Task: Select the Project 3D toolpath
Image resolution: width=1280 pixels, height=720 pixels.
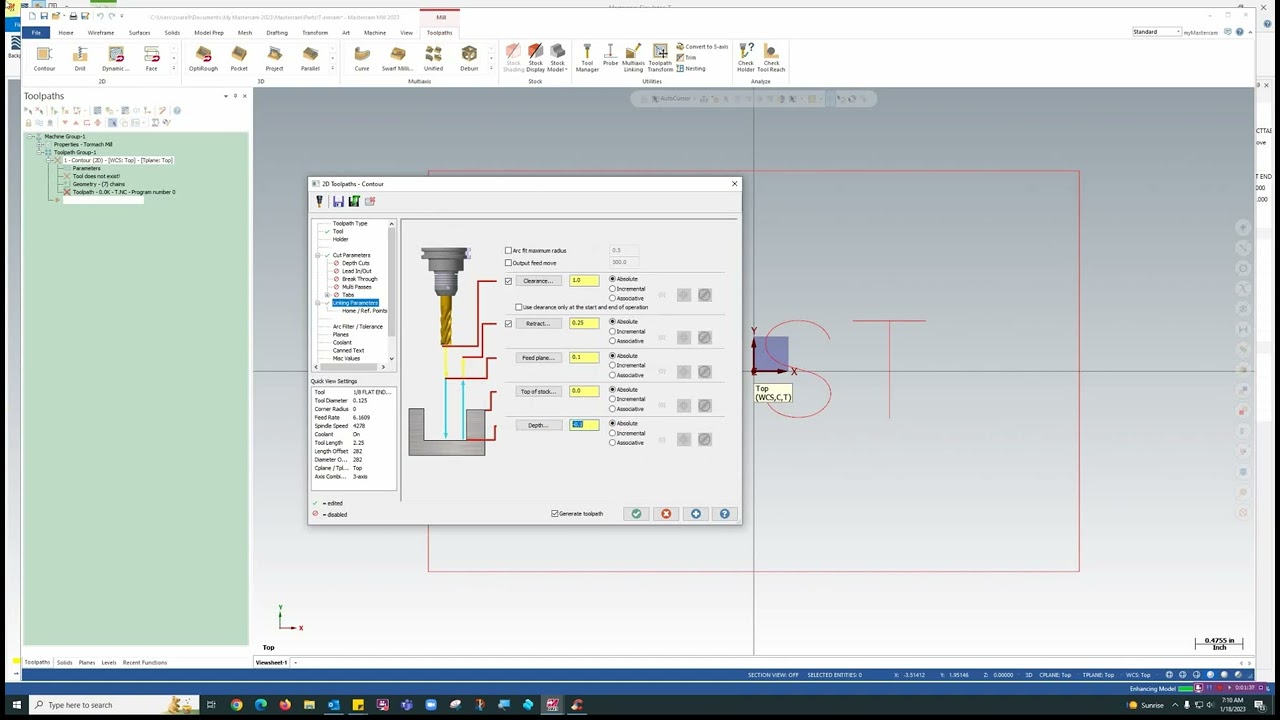Action: click(274, 58)
